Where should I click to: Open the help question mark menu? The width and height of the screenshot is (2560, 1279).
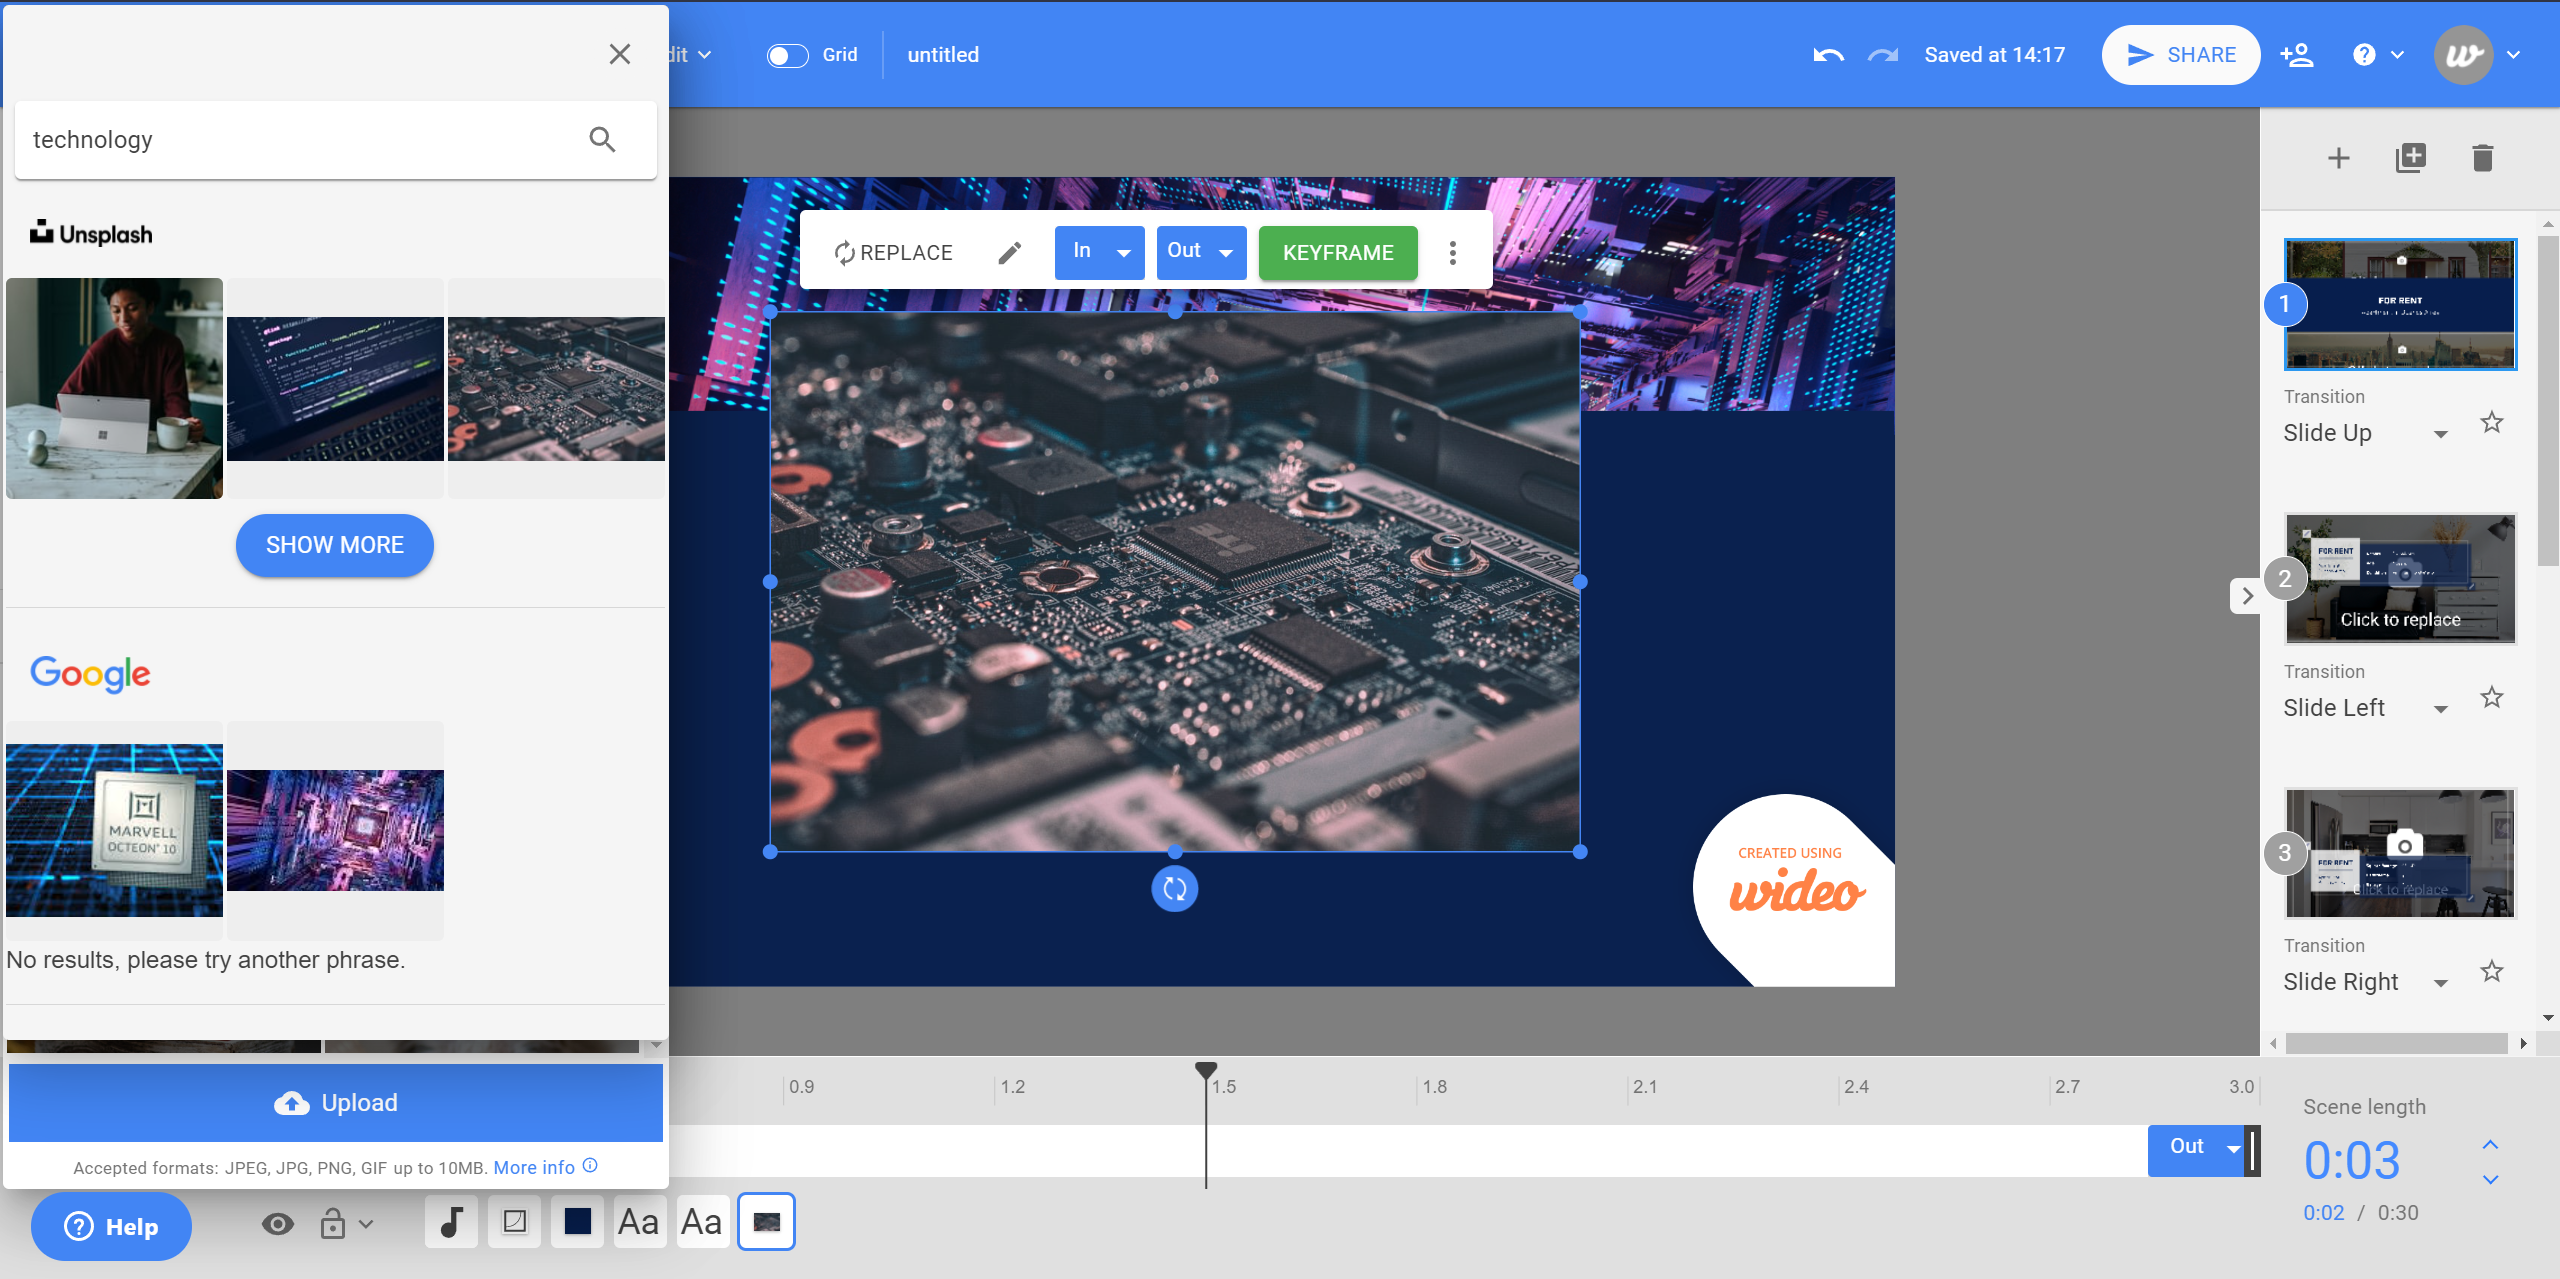point(2377,55)
